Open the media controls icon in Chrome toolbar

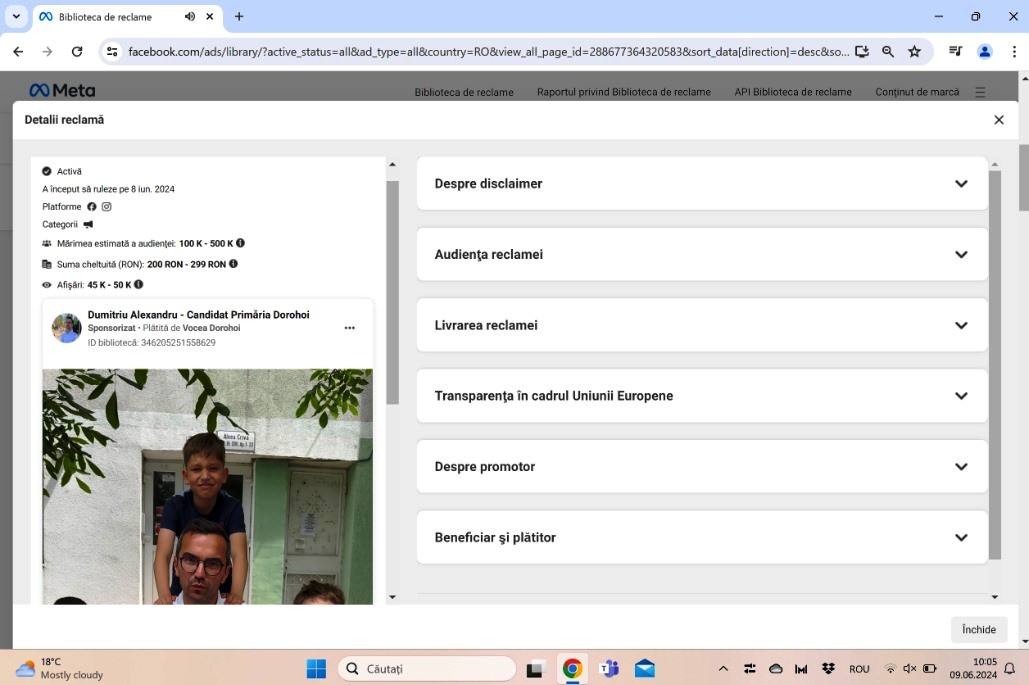[955, 52]
